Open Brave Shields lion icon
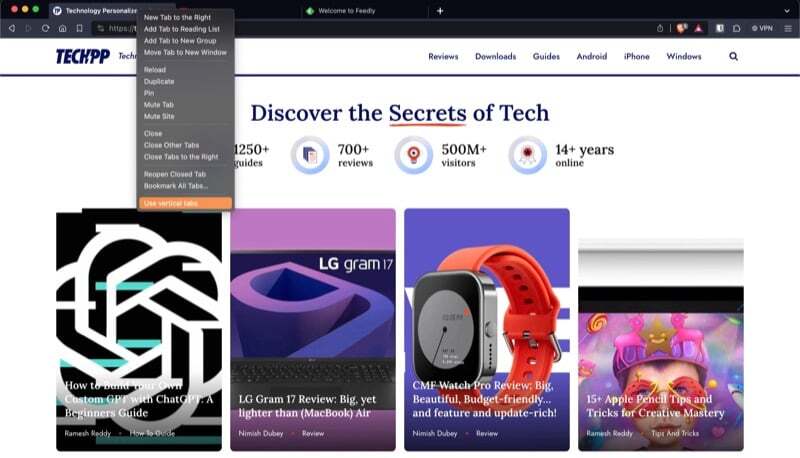This screenshot has width=800, height=458. [681, 29]
